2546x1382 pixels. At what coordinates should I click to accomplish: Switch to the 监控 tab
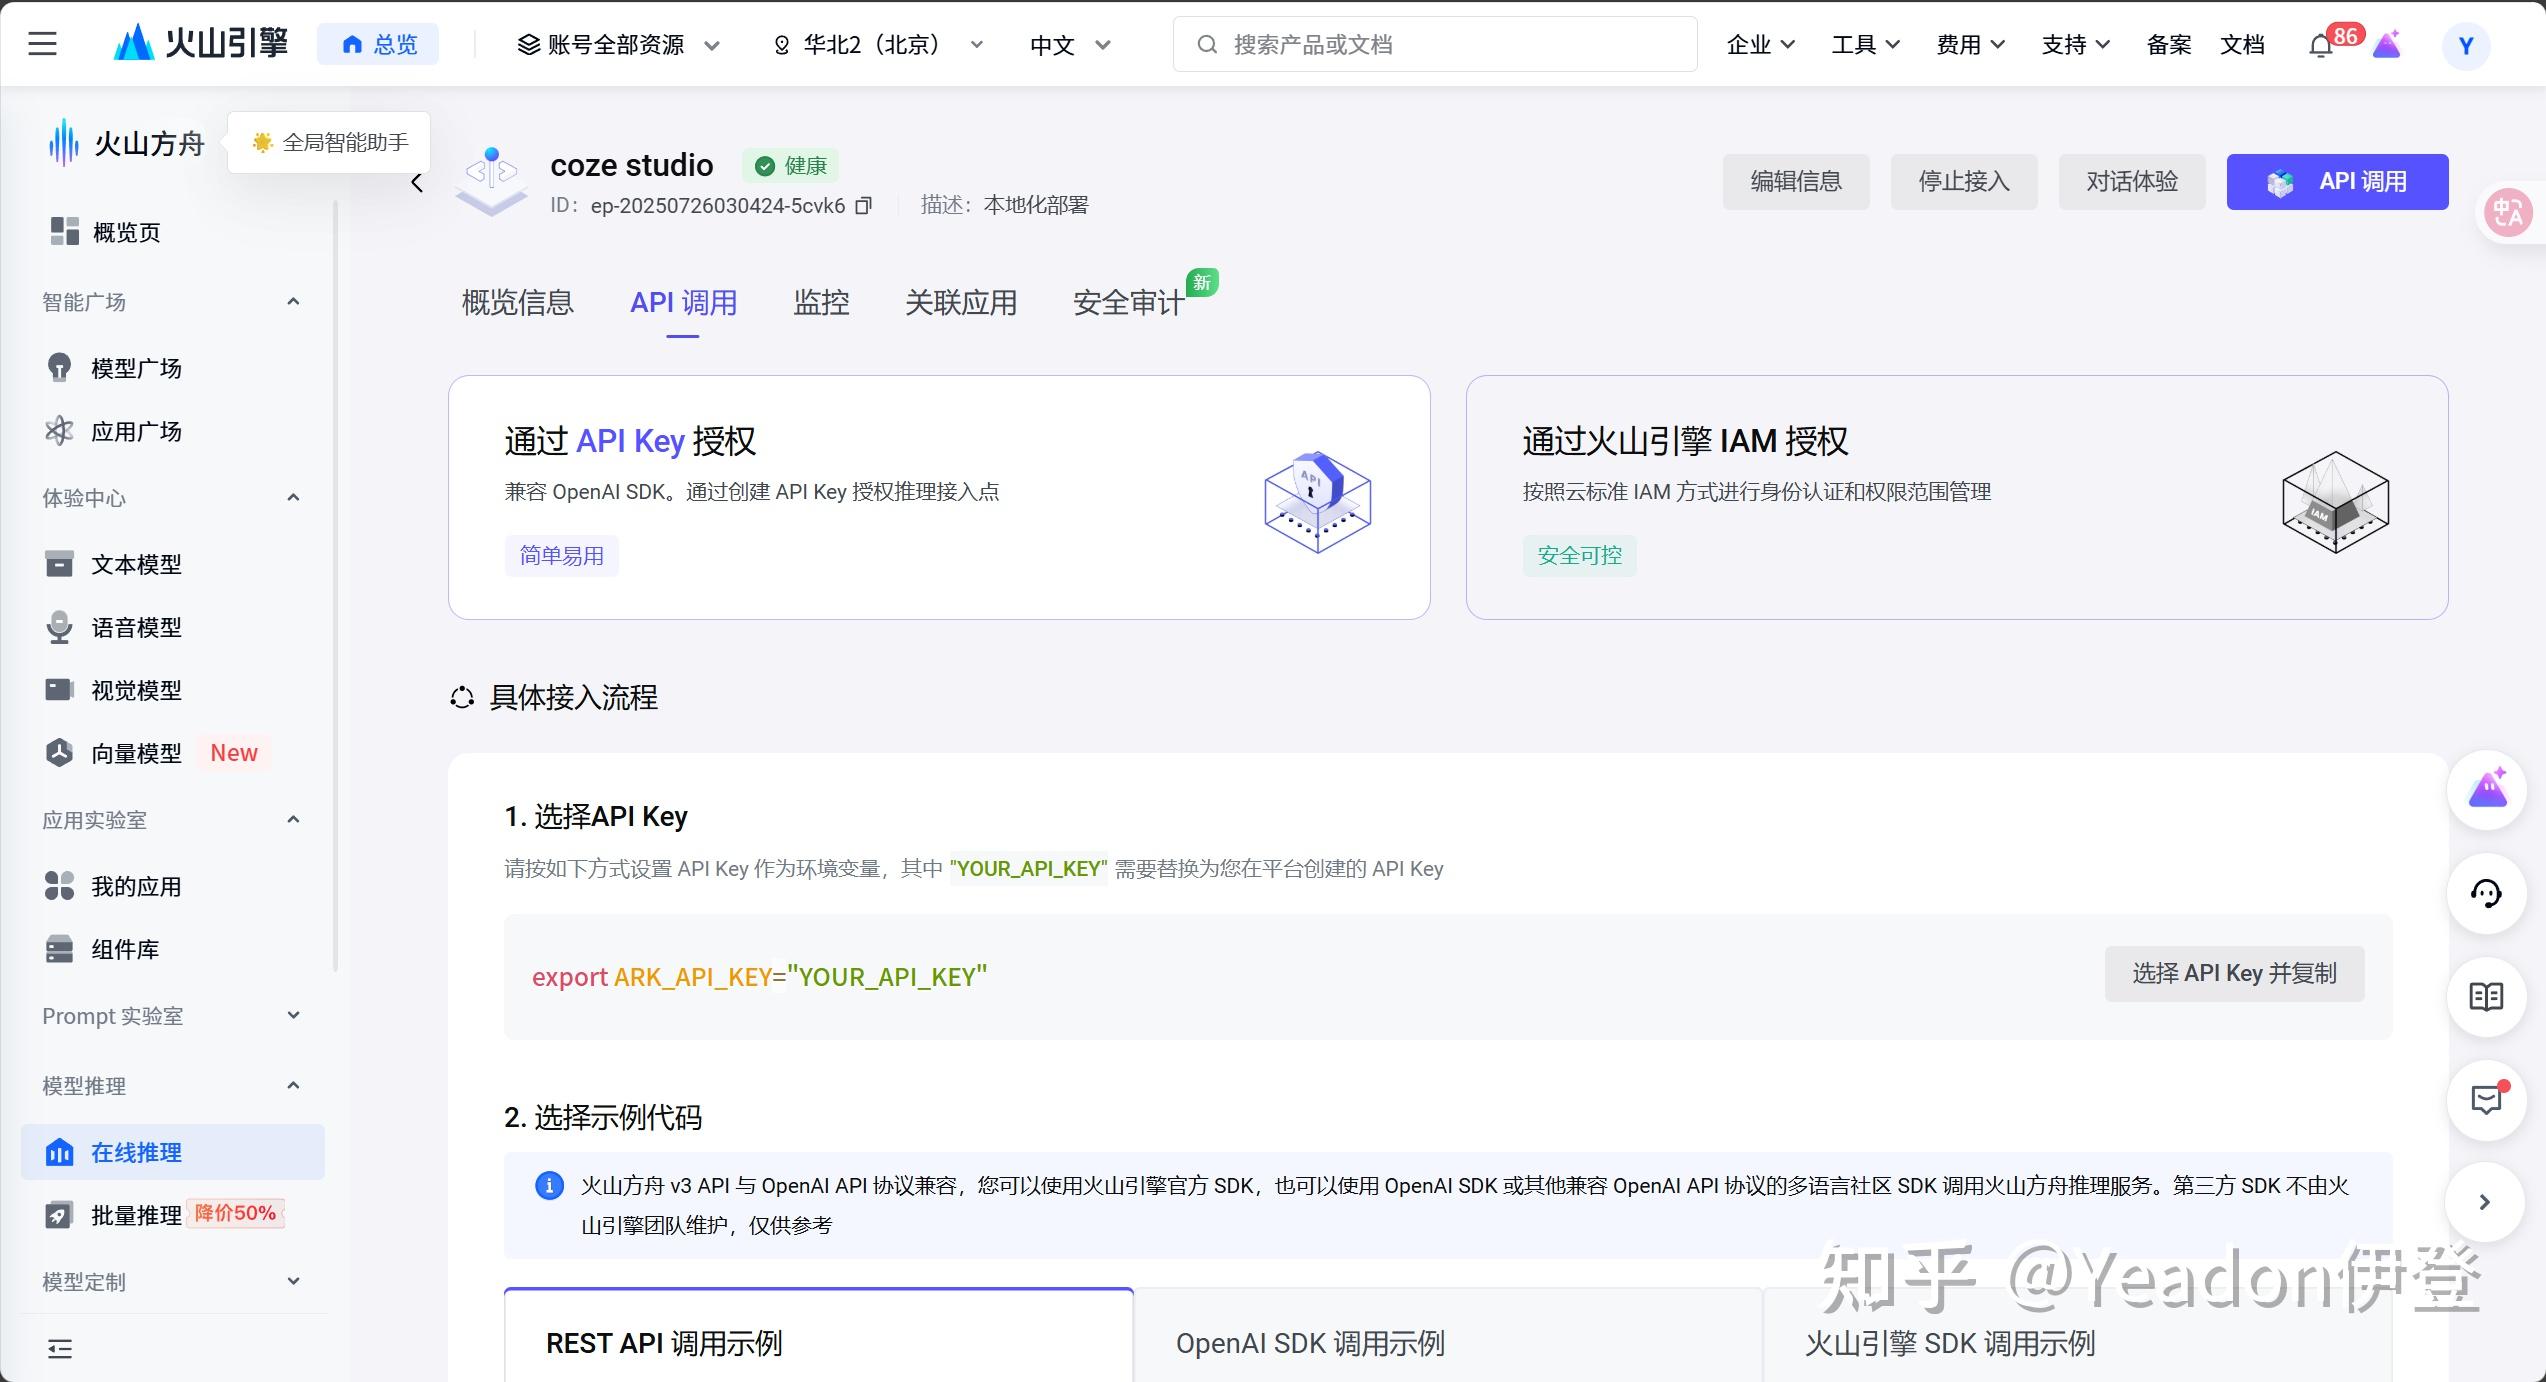click(x=821, y=303)
